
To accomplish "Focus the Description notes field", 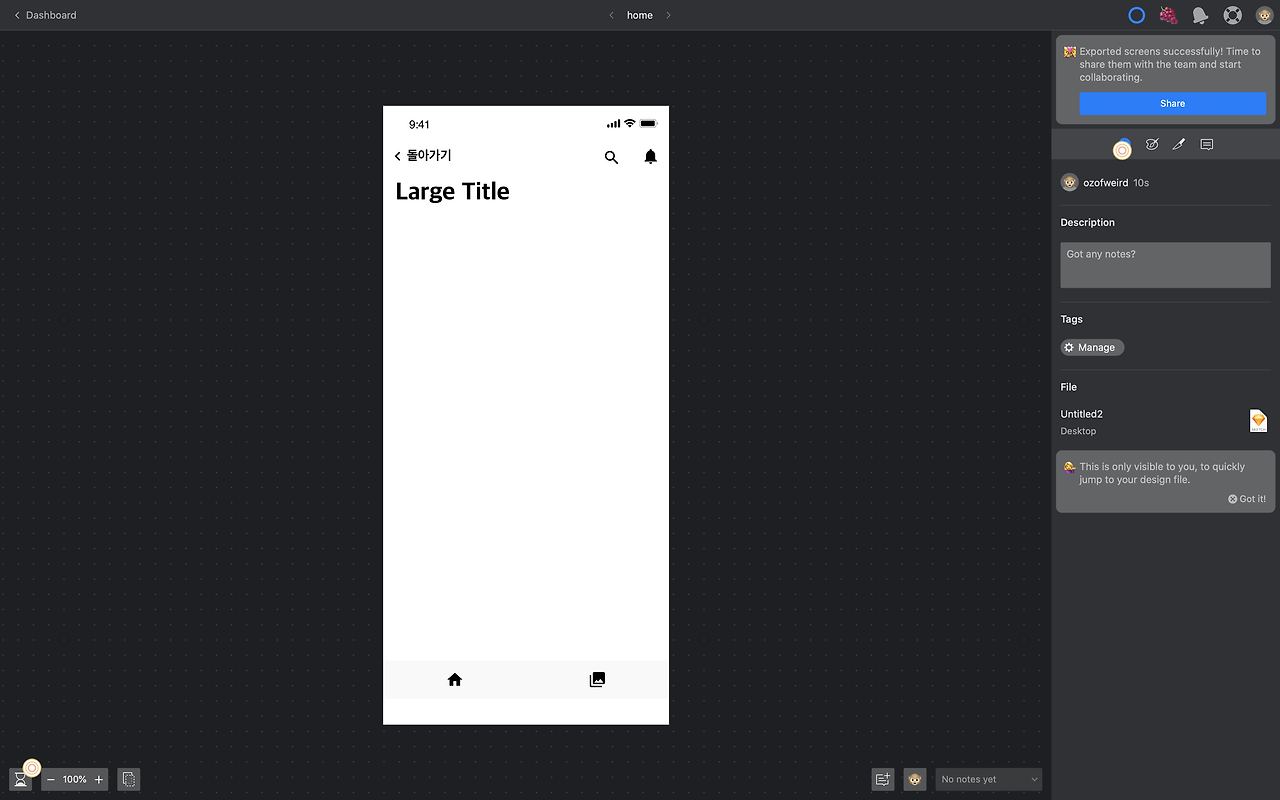I will point(1165,265).
